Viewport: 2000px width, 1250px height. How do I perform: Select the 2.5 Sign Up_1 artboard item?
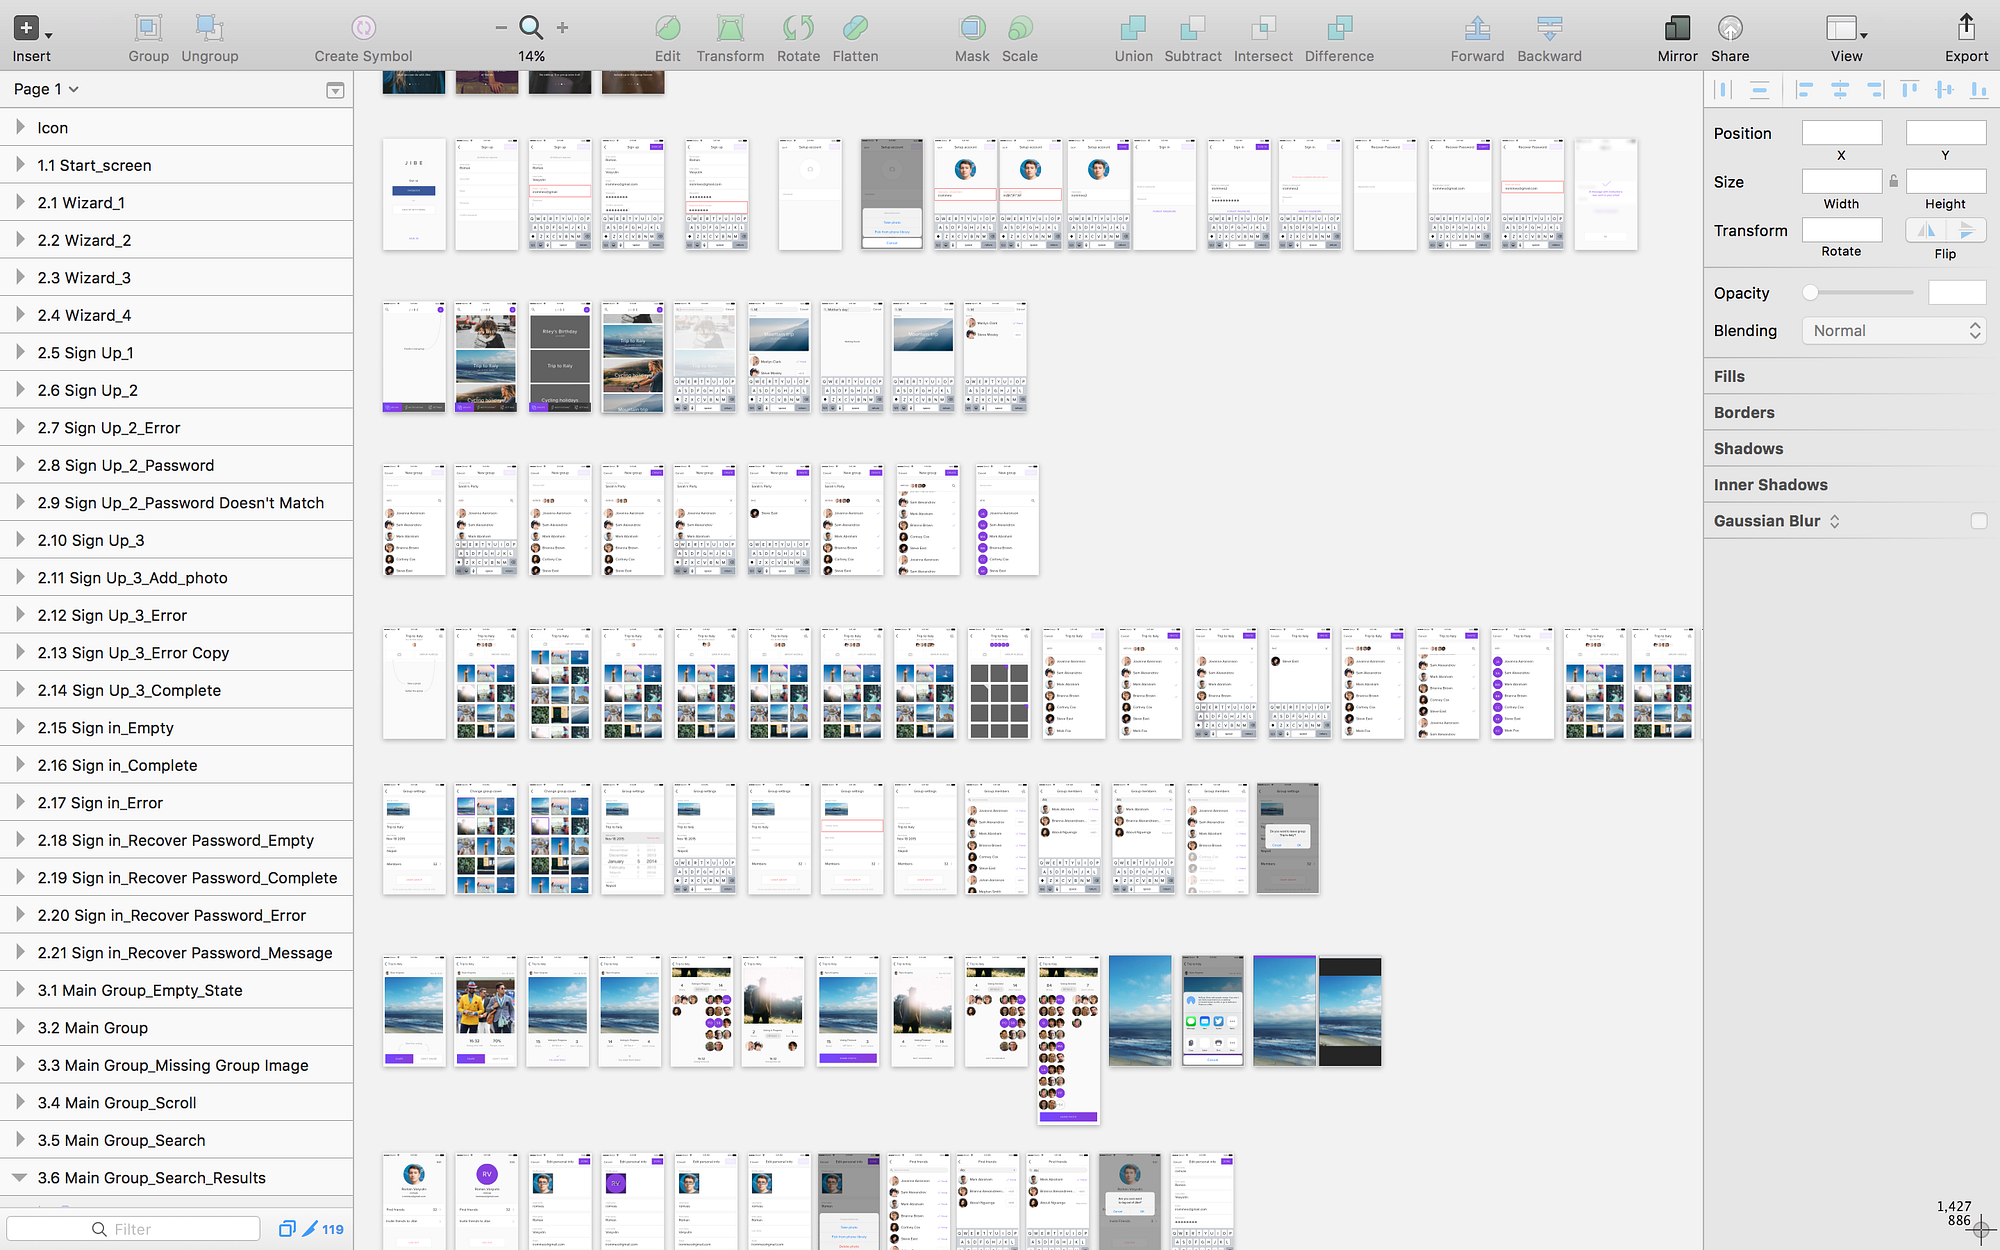85,353
